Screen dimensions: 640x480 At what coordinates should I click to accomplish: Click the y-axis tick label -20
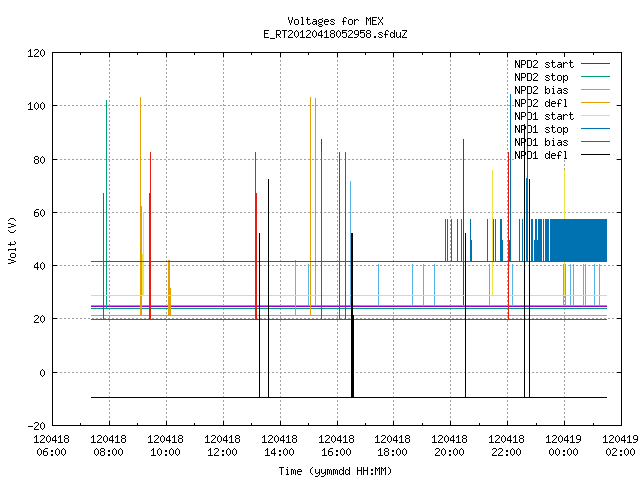pyautogui.click(x=36, y=426)
